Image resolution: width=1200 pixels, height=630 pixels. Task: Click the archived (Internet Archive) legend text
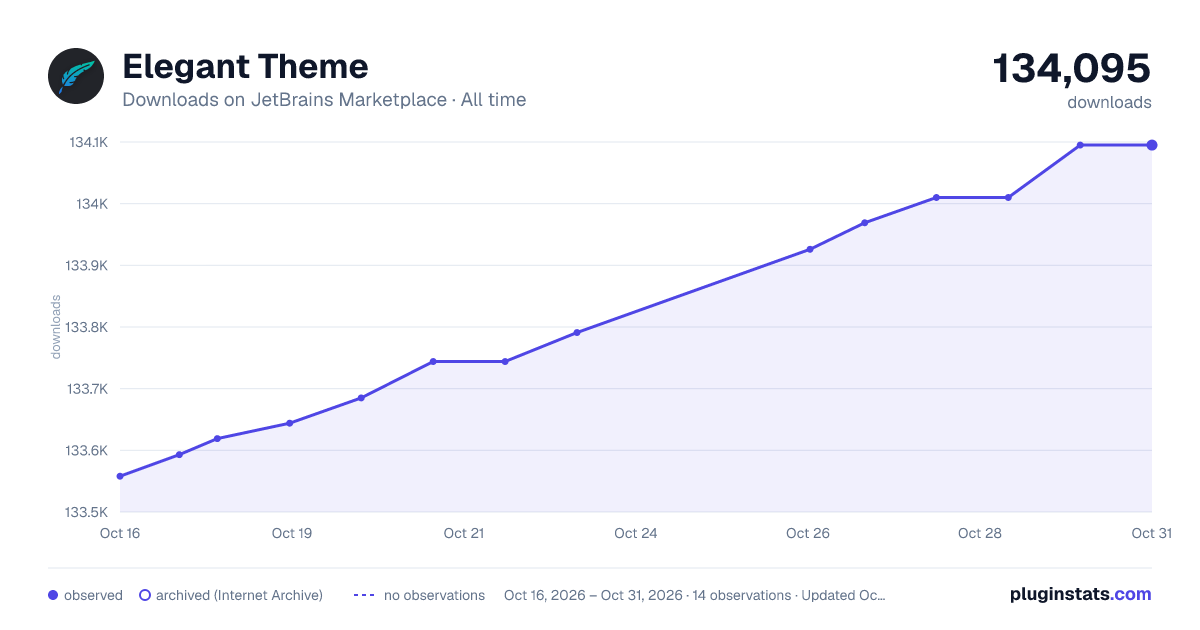(x=239, y=595)
